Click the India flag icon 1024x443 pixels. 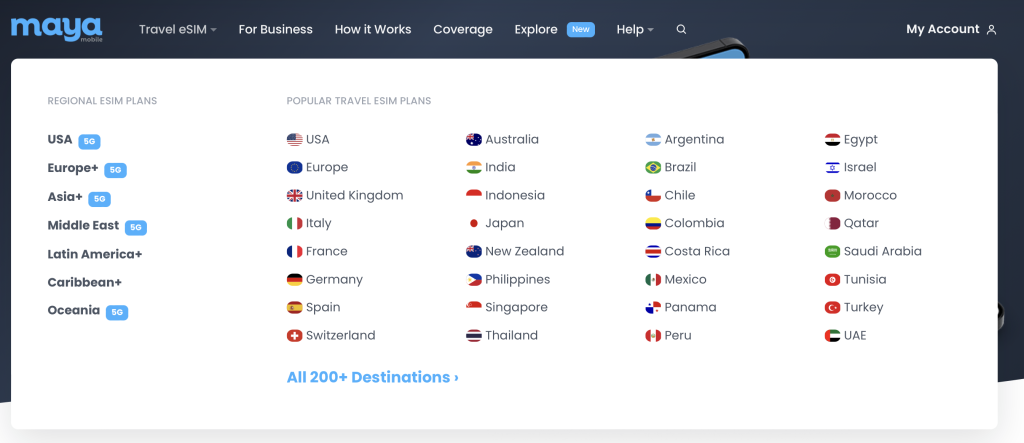click(473, 168)
